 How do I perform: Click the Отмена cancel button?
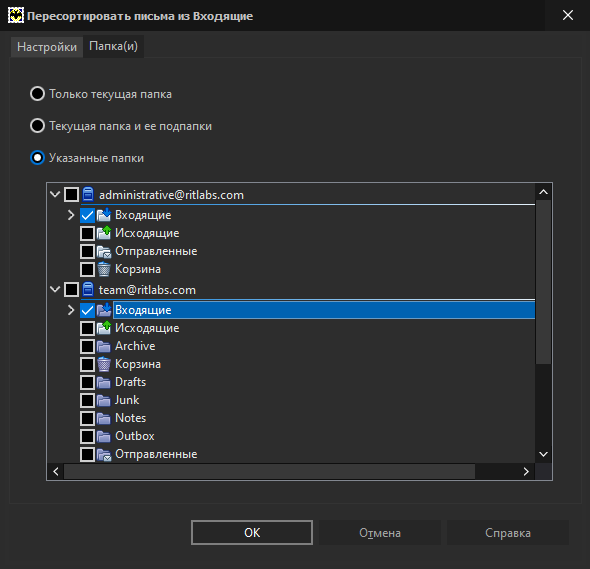click(380, 532)
